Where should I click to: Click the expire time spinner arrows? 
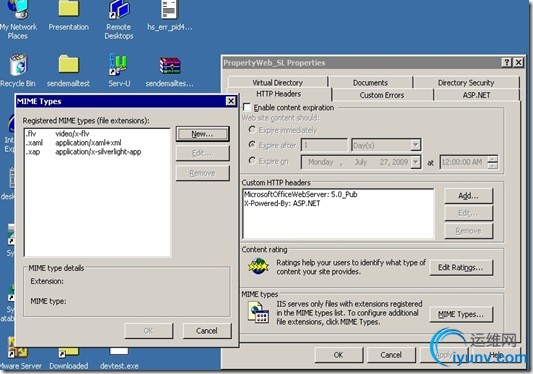[493, 162]
